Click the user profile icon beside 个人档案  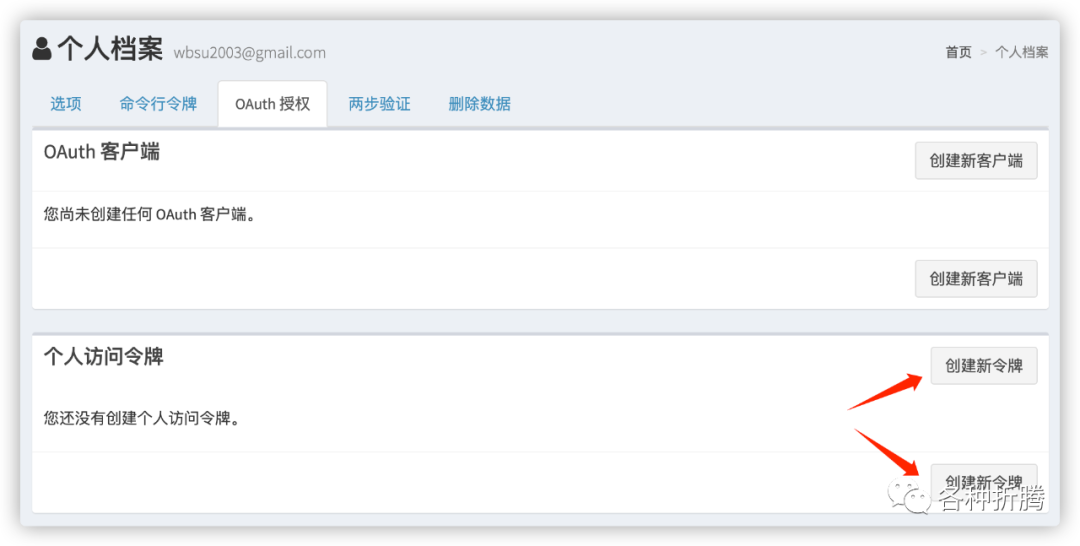[41, 50]
